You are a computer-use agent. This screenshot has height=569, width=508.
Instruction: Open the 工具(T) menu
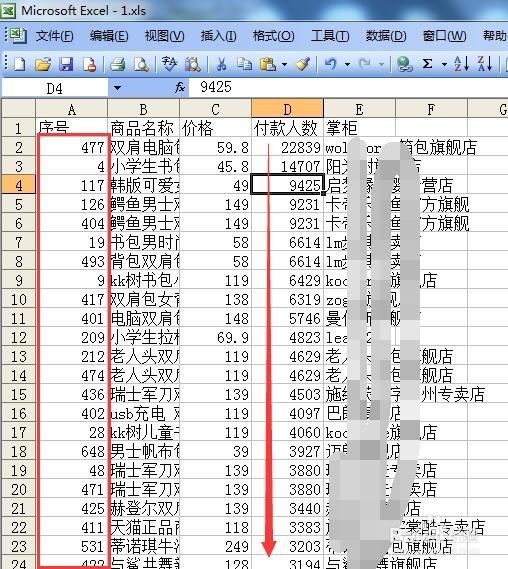pos(330,36)
